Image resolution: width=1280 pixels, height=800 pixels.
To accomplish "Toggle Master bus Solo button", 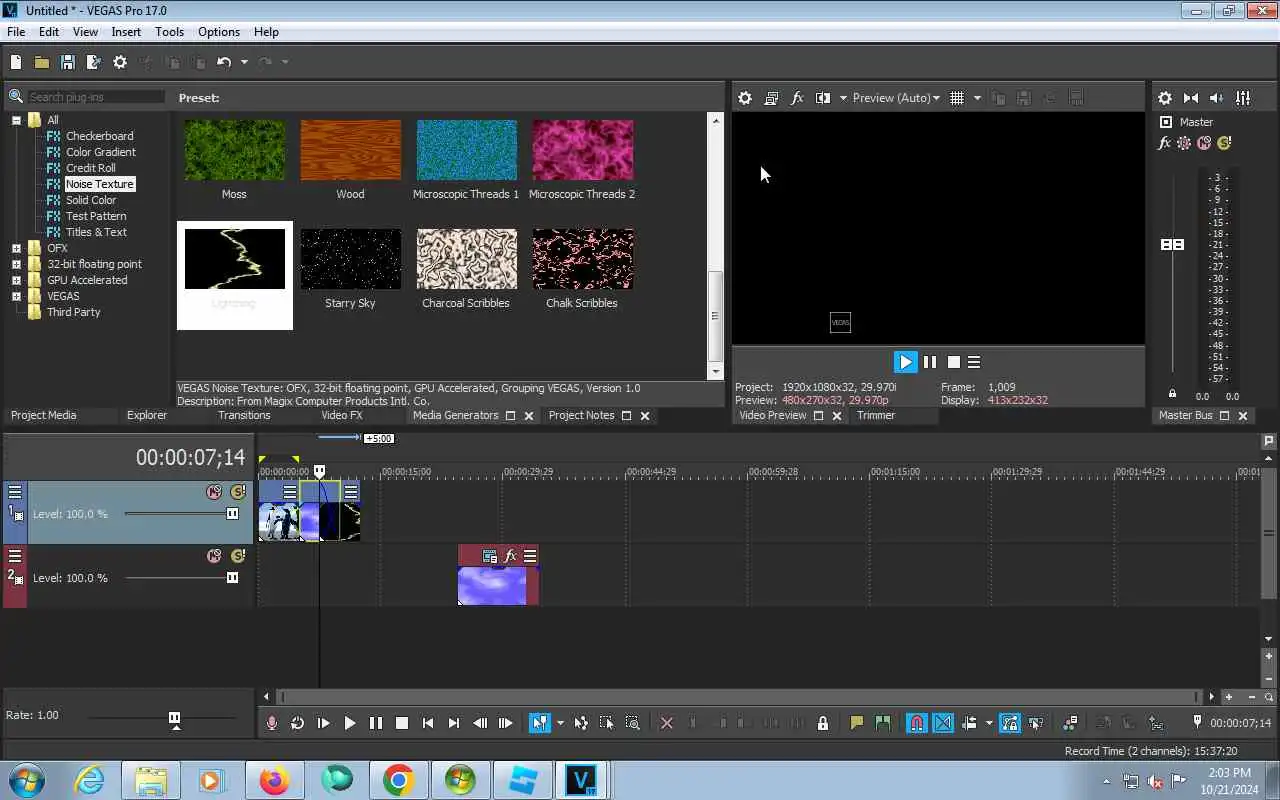I will (1224, 143).
